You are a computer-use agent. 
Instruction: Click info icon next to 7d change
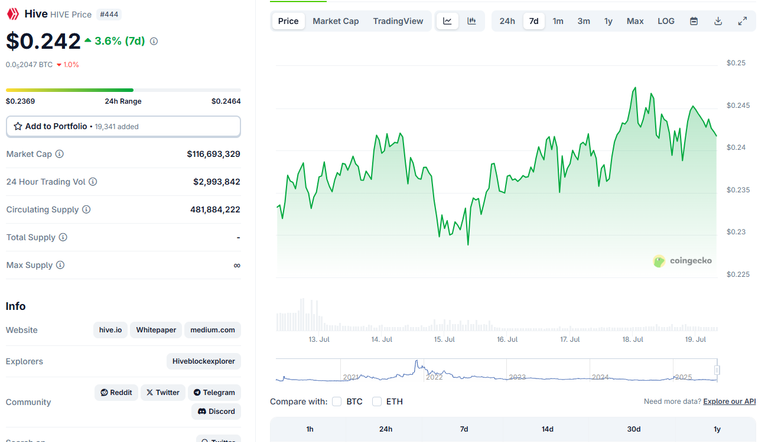[x=154, y=41]
